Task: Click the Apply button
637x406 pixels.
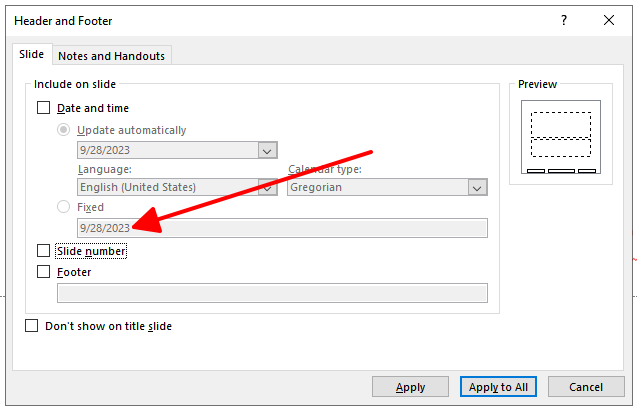Action: click(x=410, y=387)
